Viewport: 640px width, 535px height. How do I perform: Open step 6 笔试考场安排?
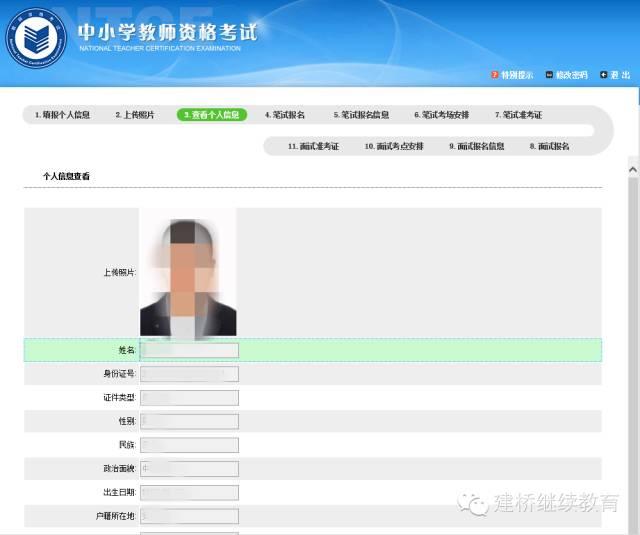tap(441, 115)
